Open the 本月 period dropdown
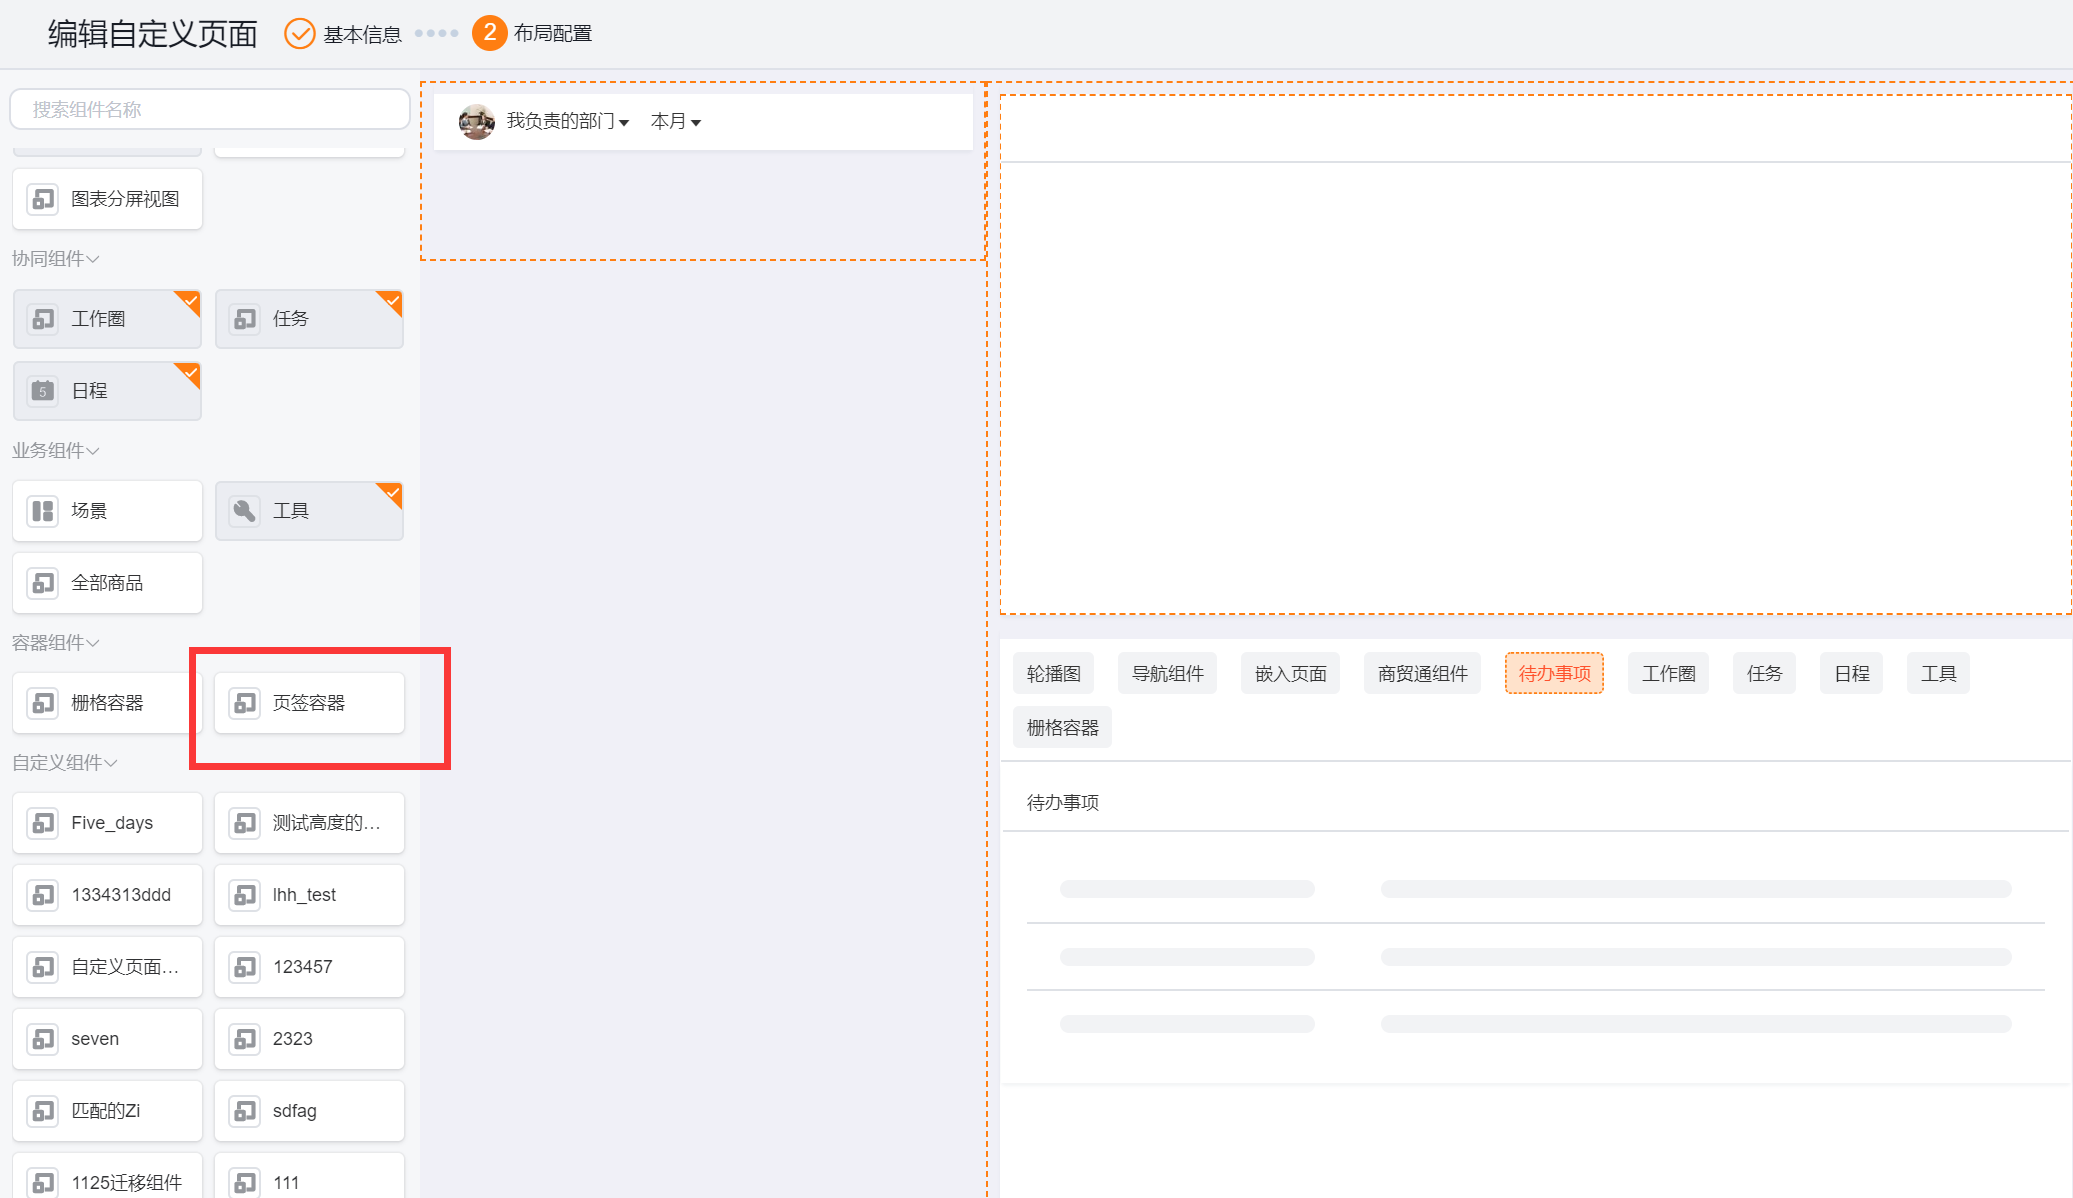Image resolution: width=2073 pixels, height=1198 pixels. pyautogui.click(x=675, y=122)
